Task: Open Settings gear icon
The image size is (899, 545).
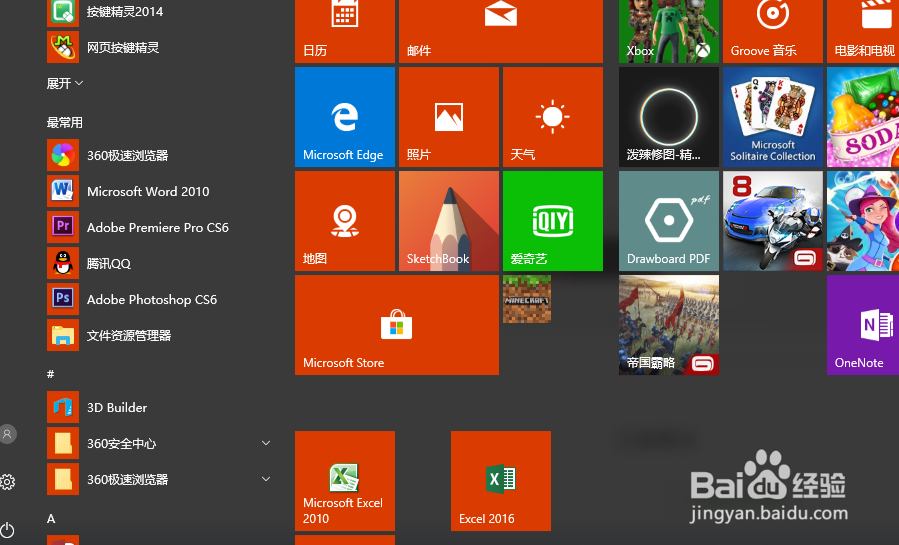Action: tap(7, 482)
